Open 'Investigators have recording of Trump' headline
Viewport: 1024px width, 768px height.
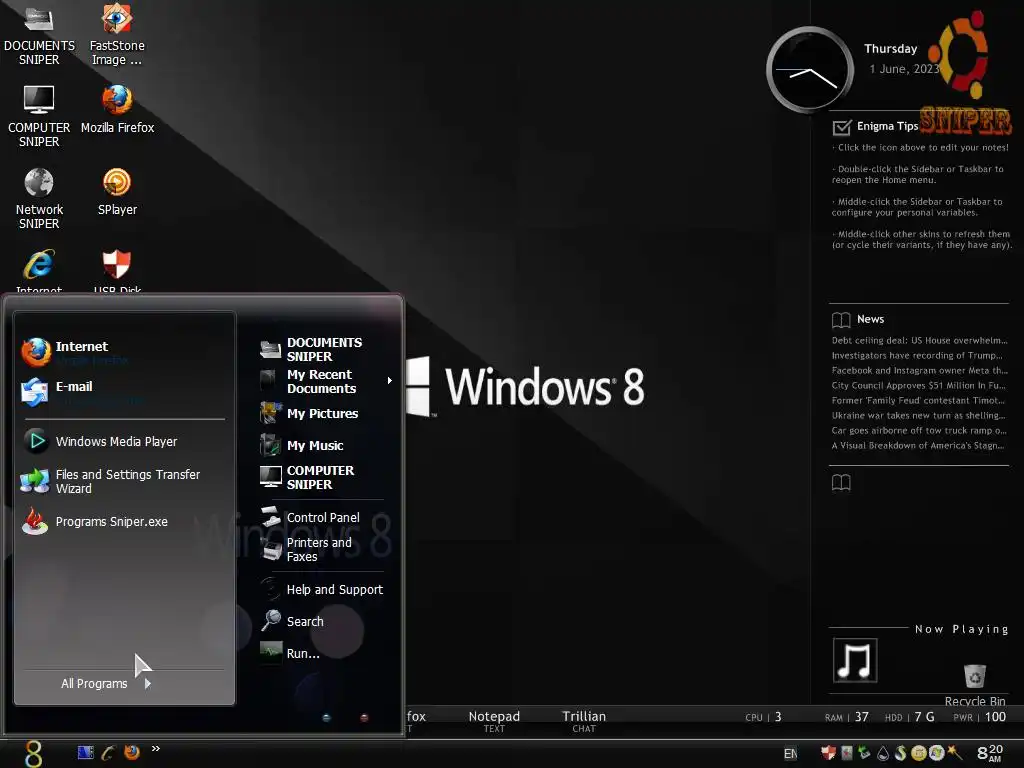(917, 355)
